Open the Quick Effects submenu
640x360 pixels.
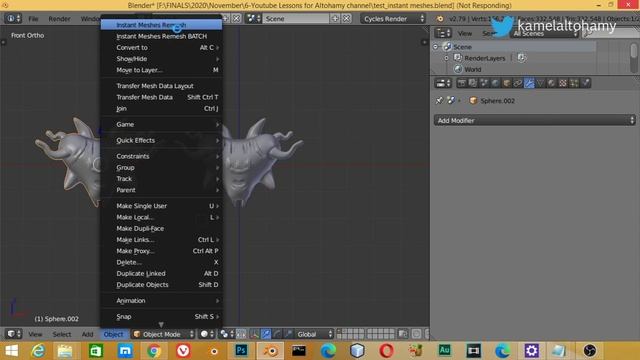162,140
